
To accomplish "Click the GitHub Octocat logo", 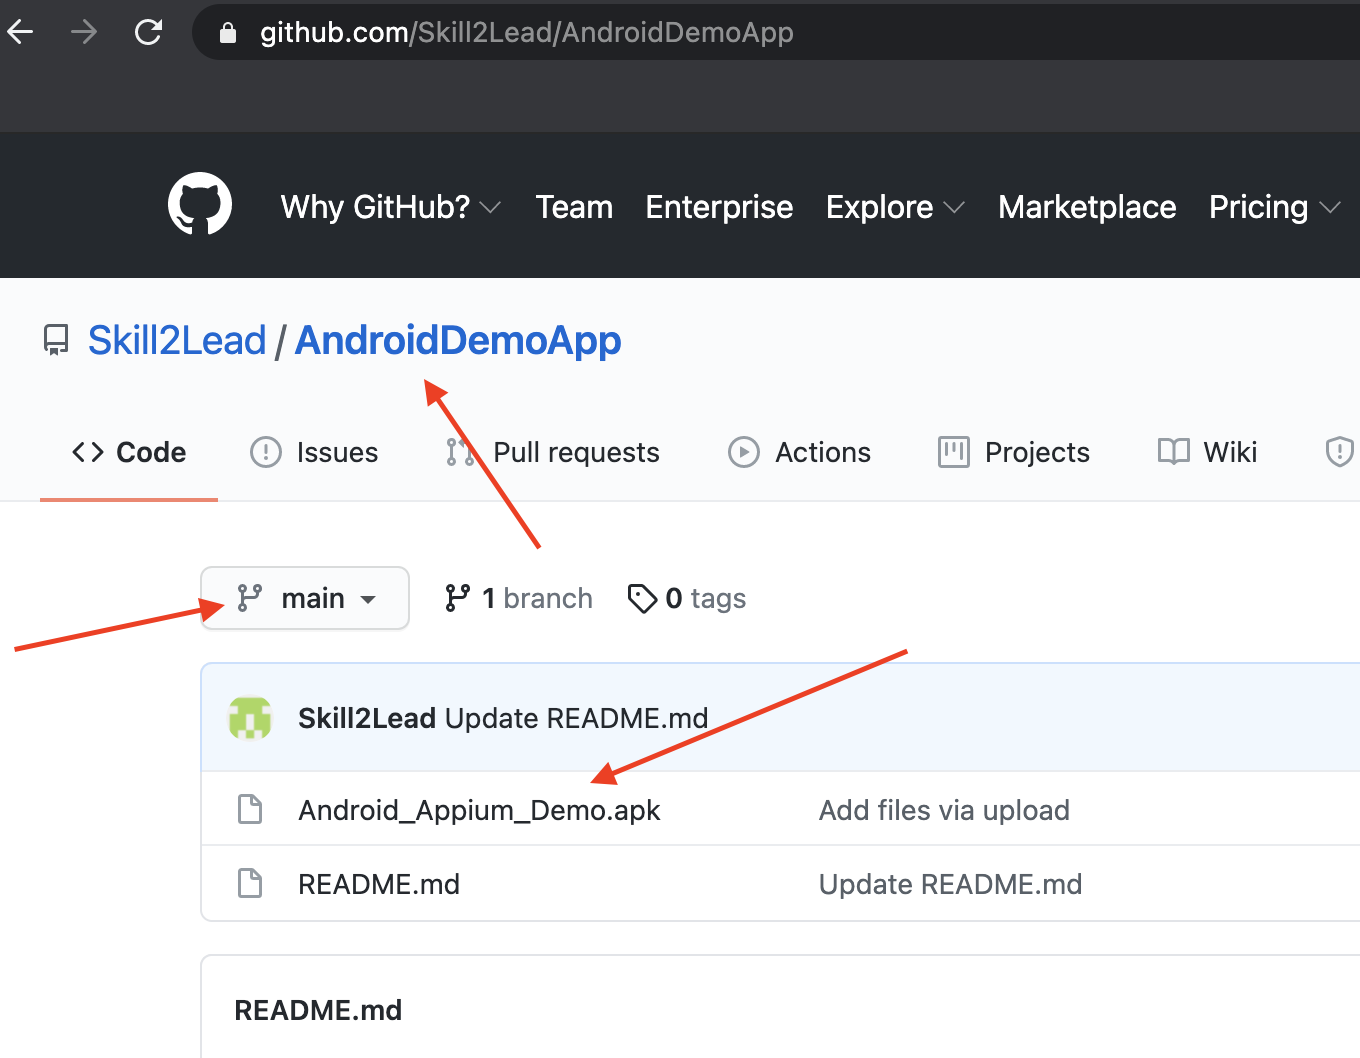I will pyautogui.click(x=199, y=204).
